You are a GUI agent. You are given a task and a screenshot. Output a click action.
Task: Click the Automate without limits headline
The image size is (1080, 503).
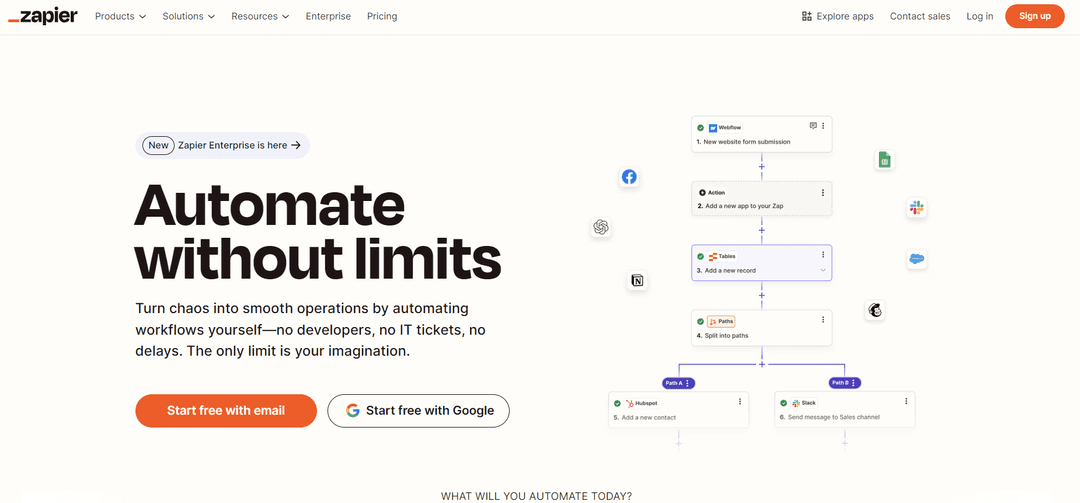click(318, 232)
